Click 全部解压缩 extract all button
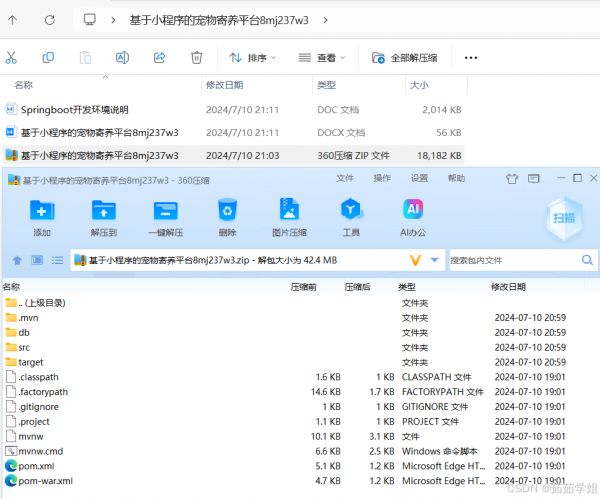 pyautogui.click(x=404, y=58)
